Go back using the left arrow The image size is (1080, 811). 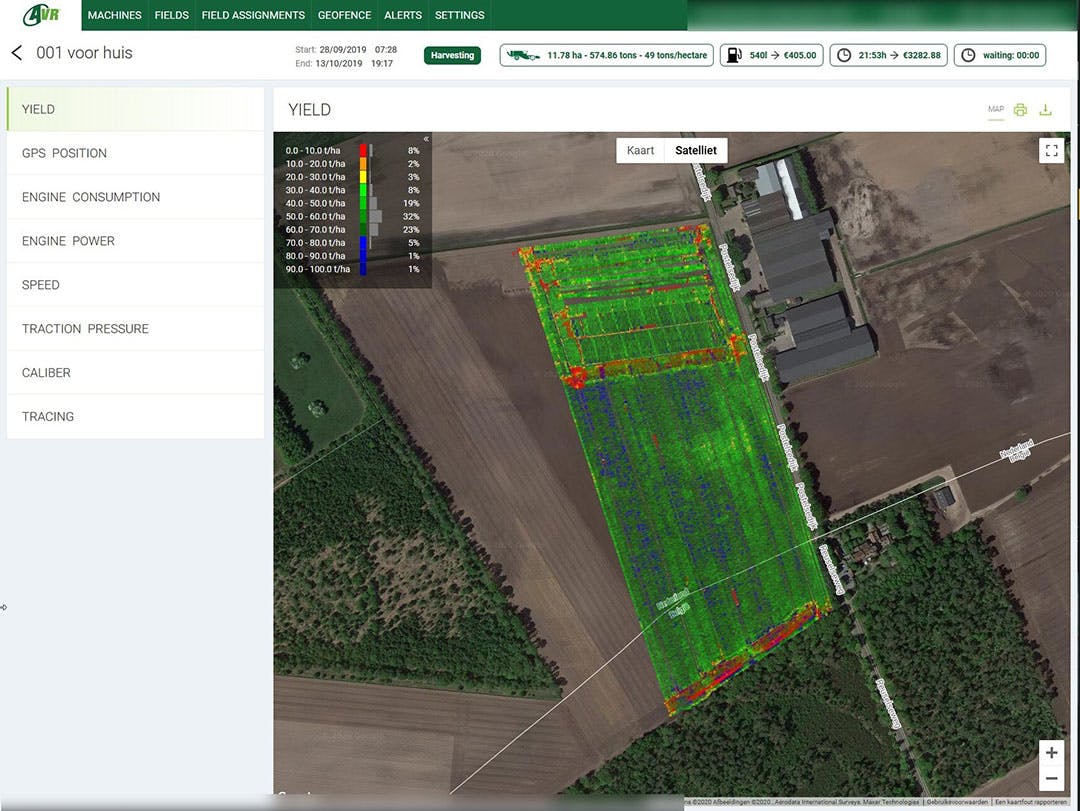pyautogui.click(x=17, y=53)
